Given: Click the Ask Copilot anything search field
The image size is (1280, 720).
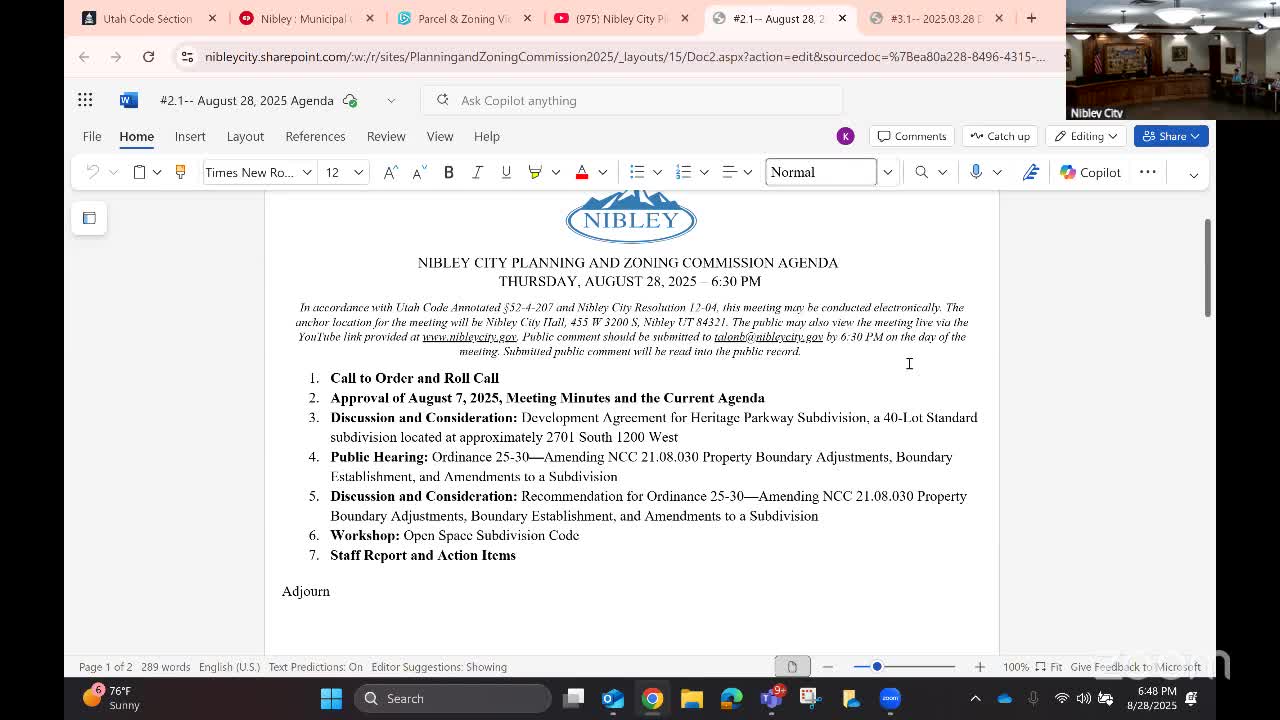Looking at the screenshot, I should tap(632, 100).
